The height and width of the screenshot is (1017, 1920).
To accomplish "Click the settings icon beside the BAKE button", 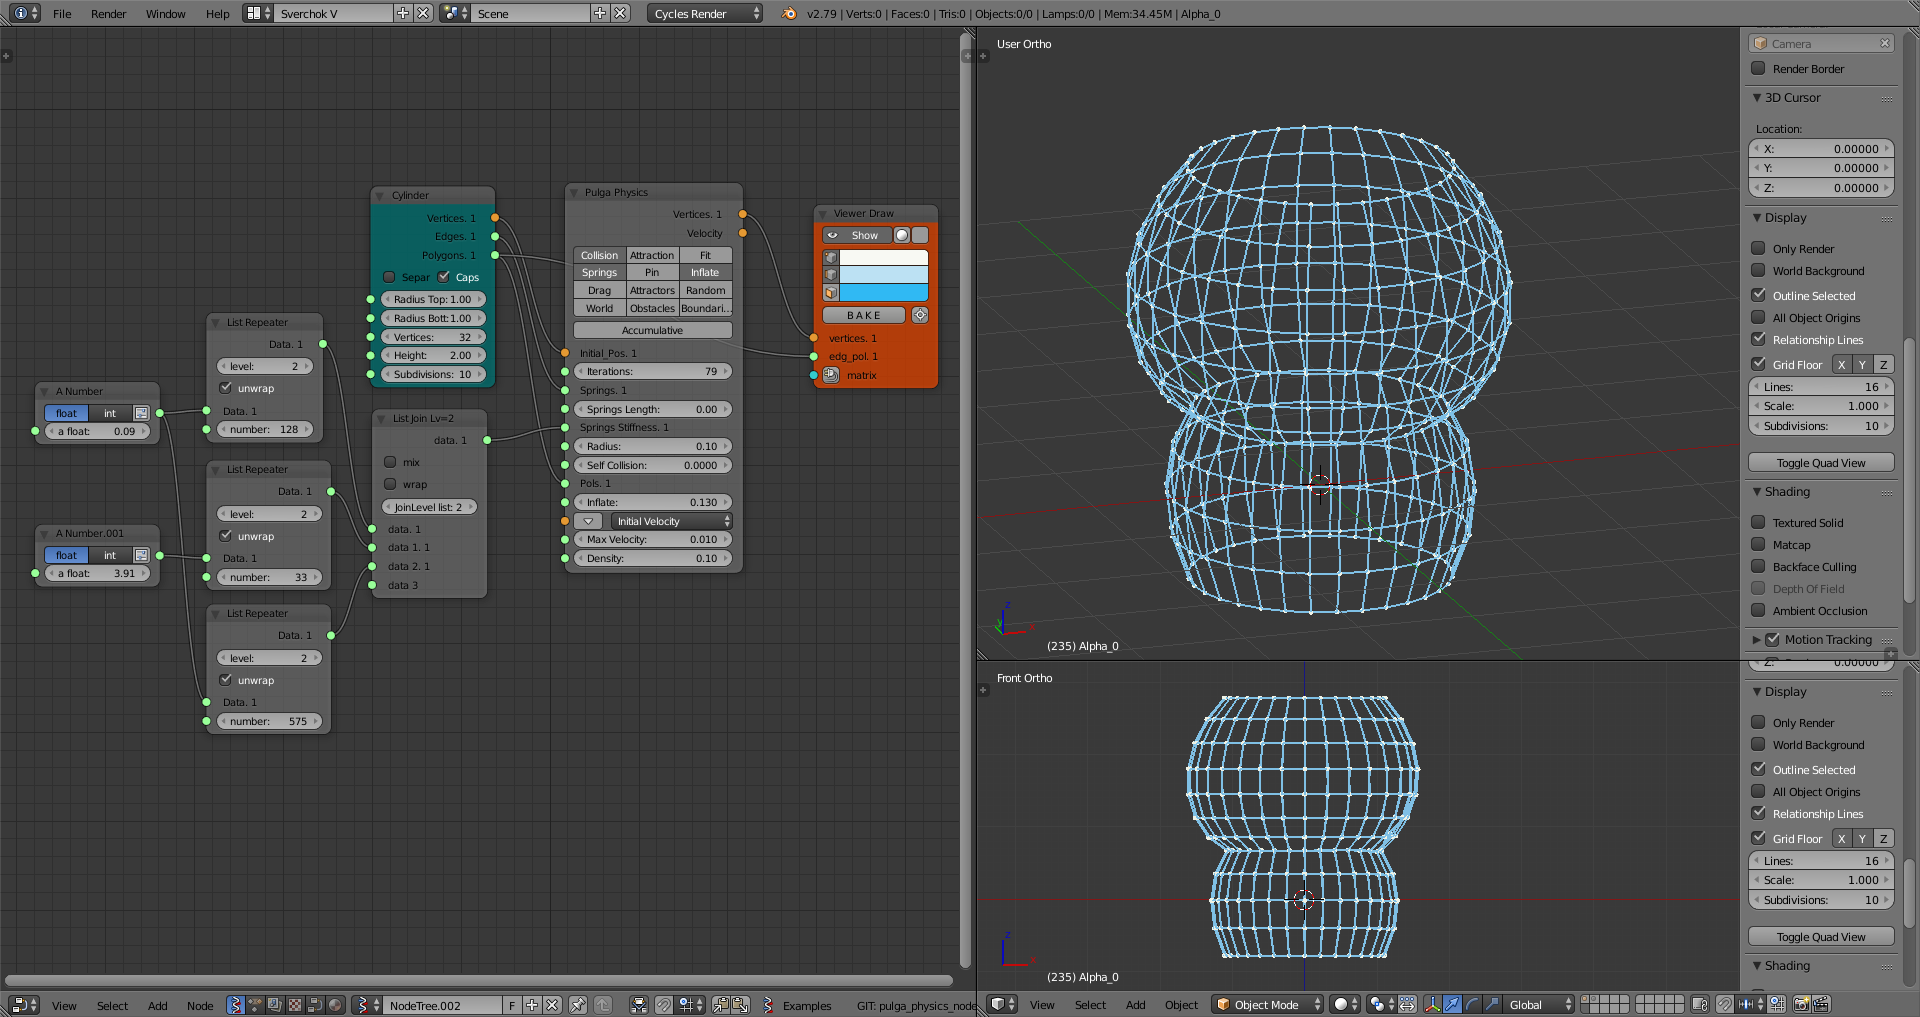I will (920, 315).
